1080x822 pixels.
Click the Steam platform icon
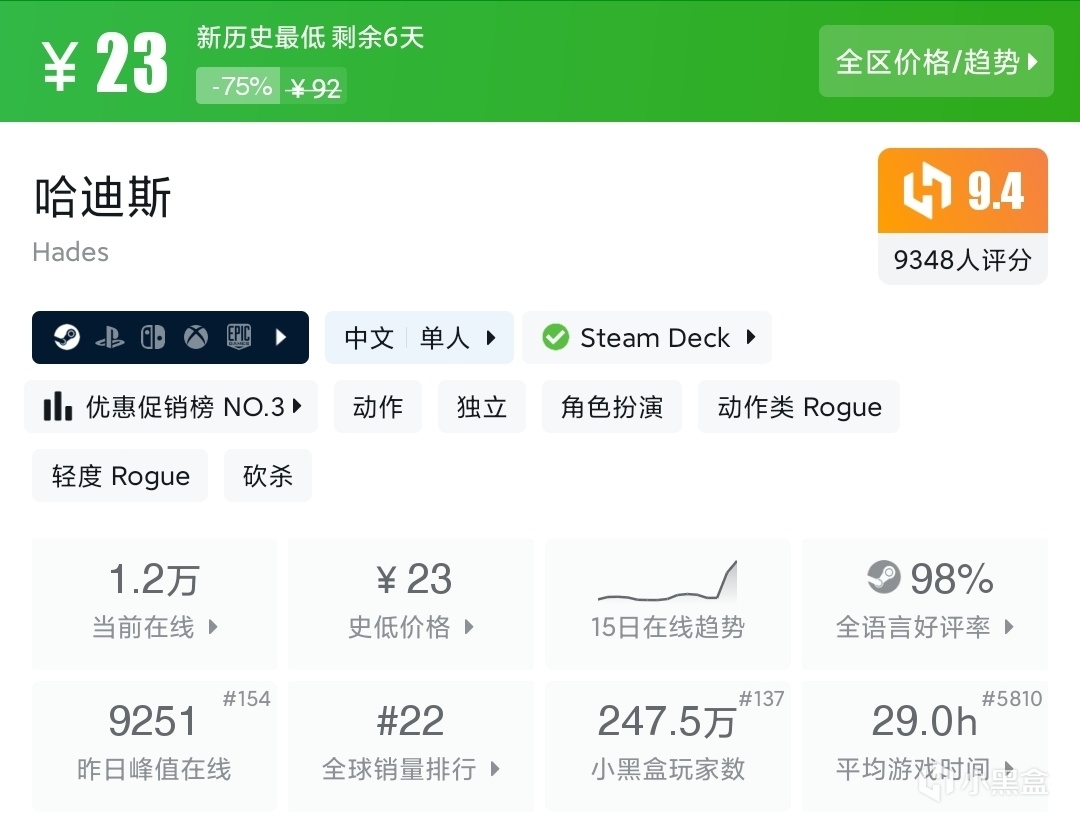pos(67,338)
